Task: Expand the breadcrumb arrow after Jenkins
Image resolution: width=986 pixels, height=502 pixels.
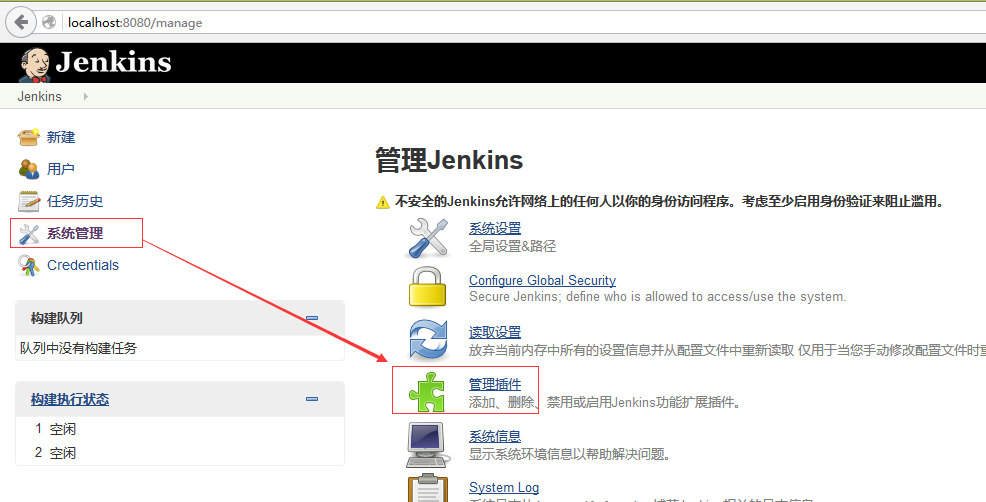Action: pos(86,96)
